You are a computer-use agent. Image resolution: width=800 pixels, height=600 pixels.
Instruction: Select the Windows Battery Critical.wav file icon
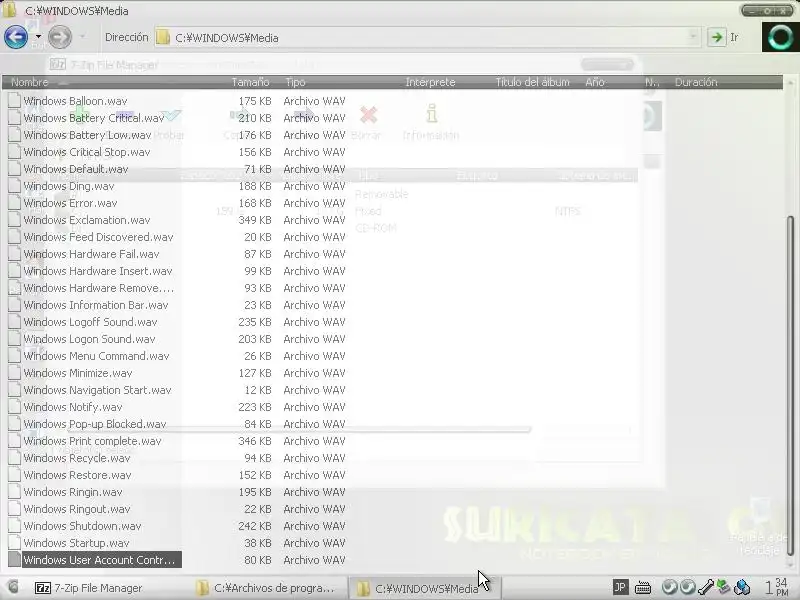point(14,118)
